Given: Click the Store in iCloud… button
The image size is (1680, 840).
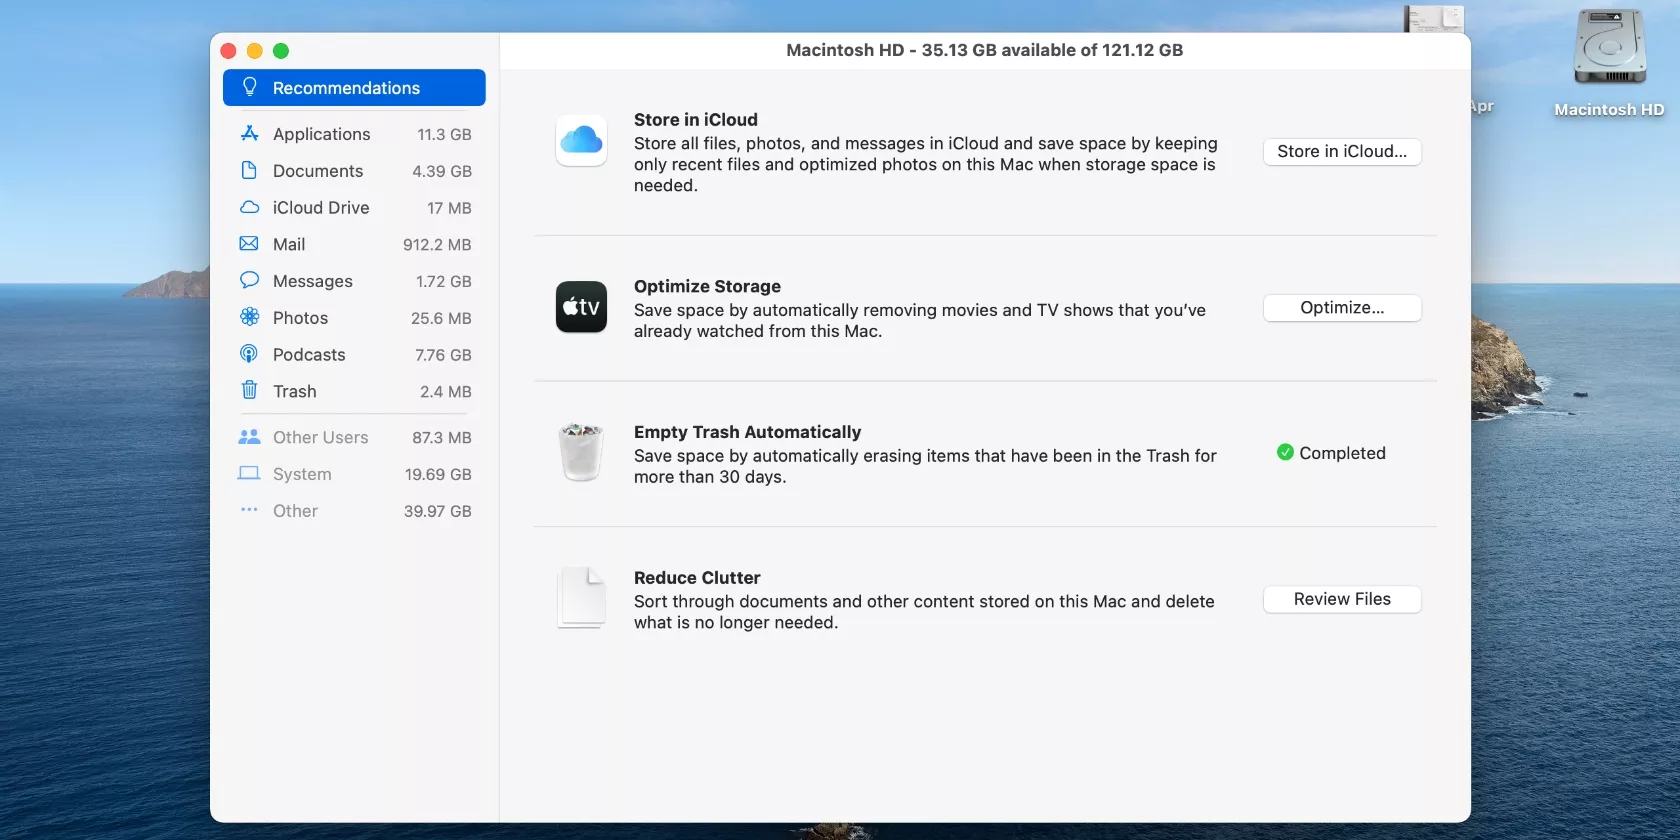Looking at the screenshot, I should point(1341,152).
